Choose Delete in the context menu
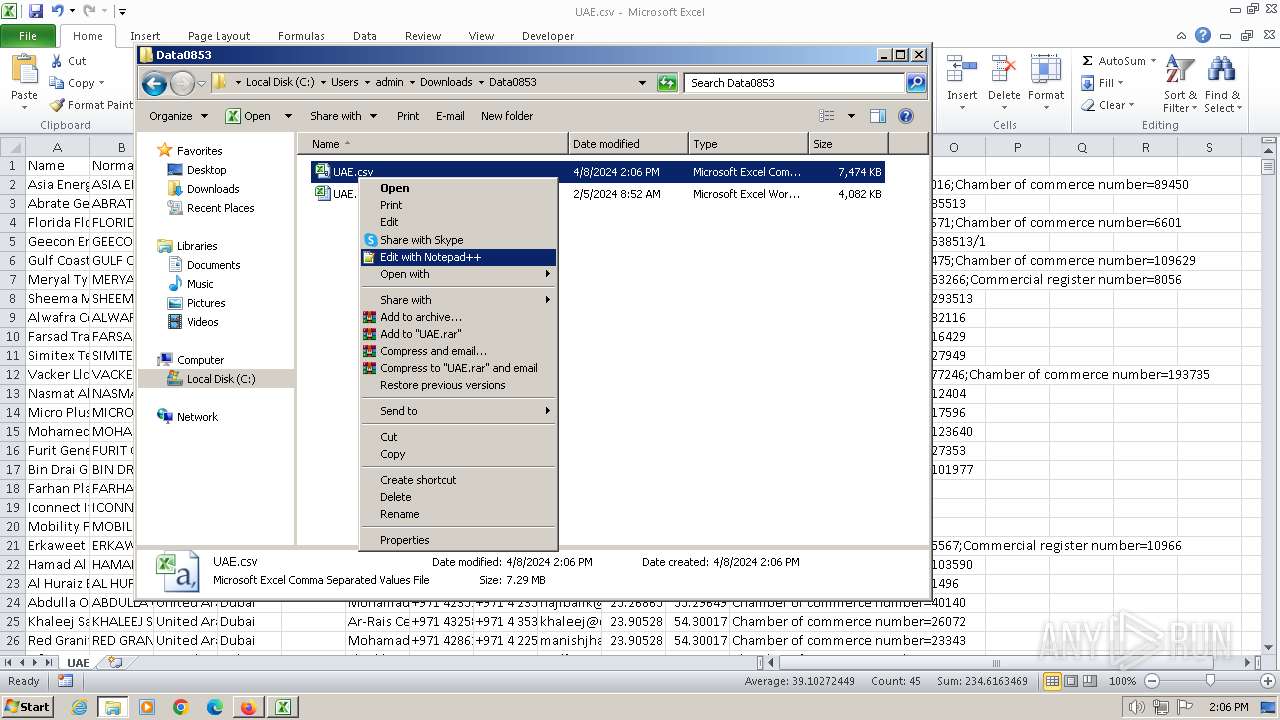The image size is (1280, 720). [458, 497]
